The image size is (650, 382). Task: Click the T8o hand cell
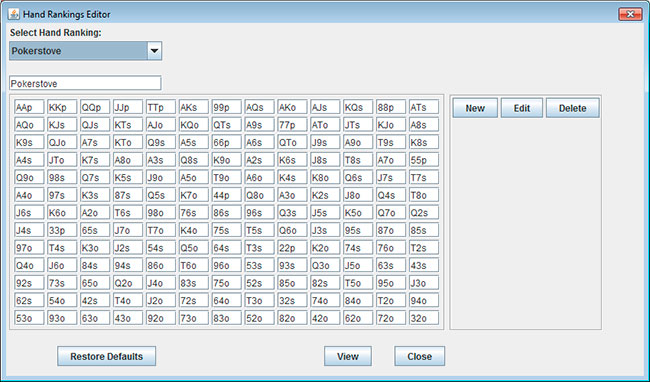[424, 195]
